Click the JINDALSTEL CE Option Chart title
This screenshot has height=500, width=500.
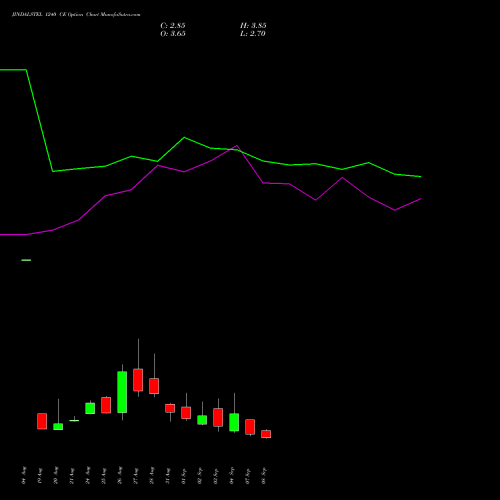pos(76,14)
